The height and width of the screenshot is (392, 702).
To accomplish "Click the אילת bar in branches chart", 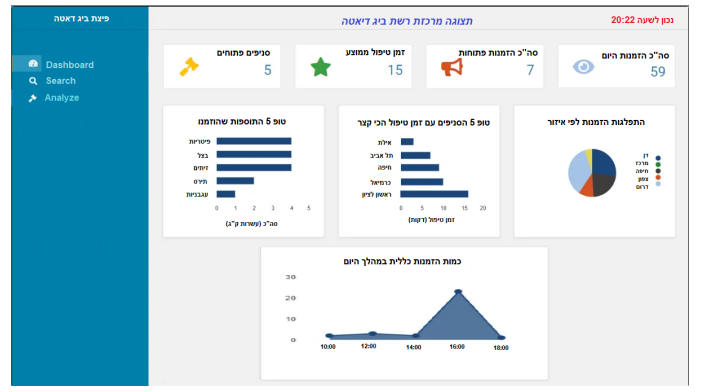I will click(407, 142).
